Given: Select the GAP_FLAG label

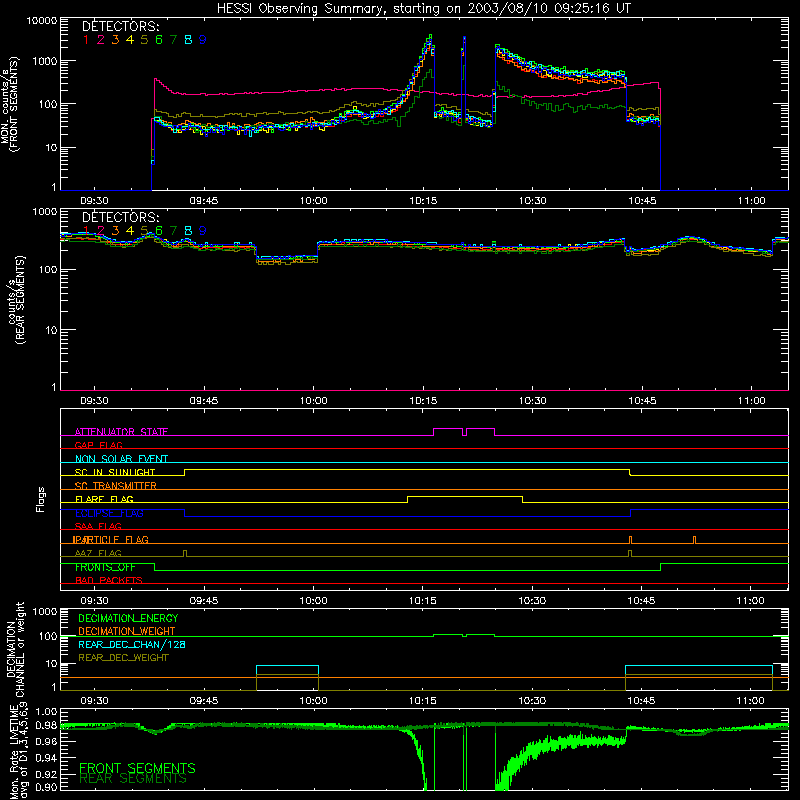Looking at the screenshot, I should pyautogui.click(x=98, y=445).
